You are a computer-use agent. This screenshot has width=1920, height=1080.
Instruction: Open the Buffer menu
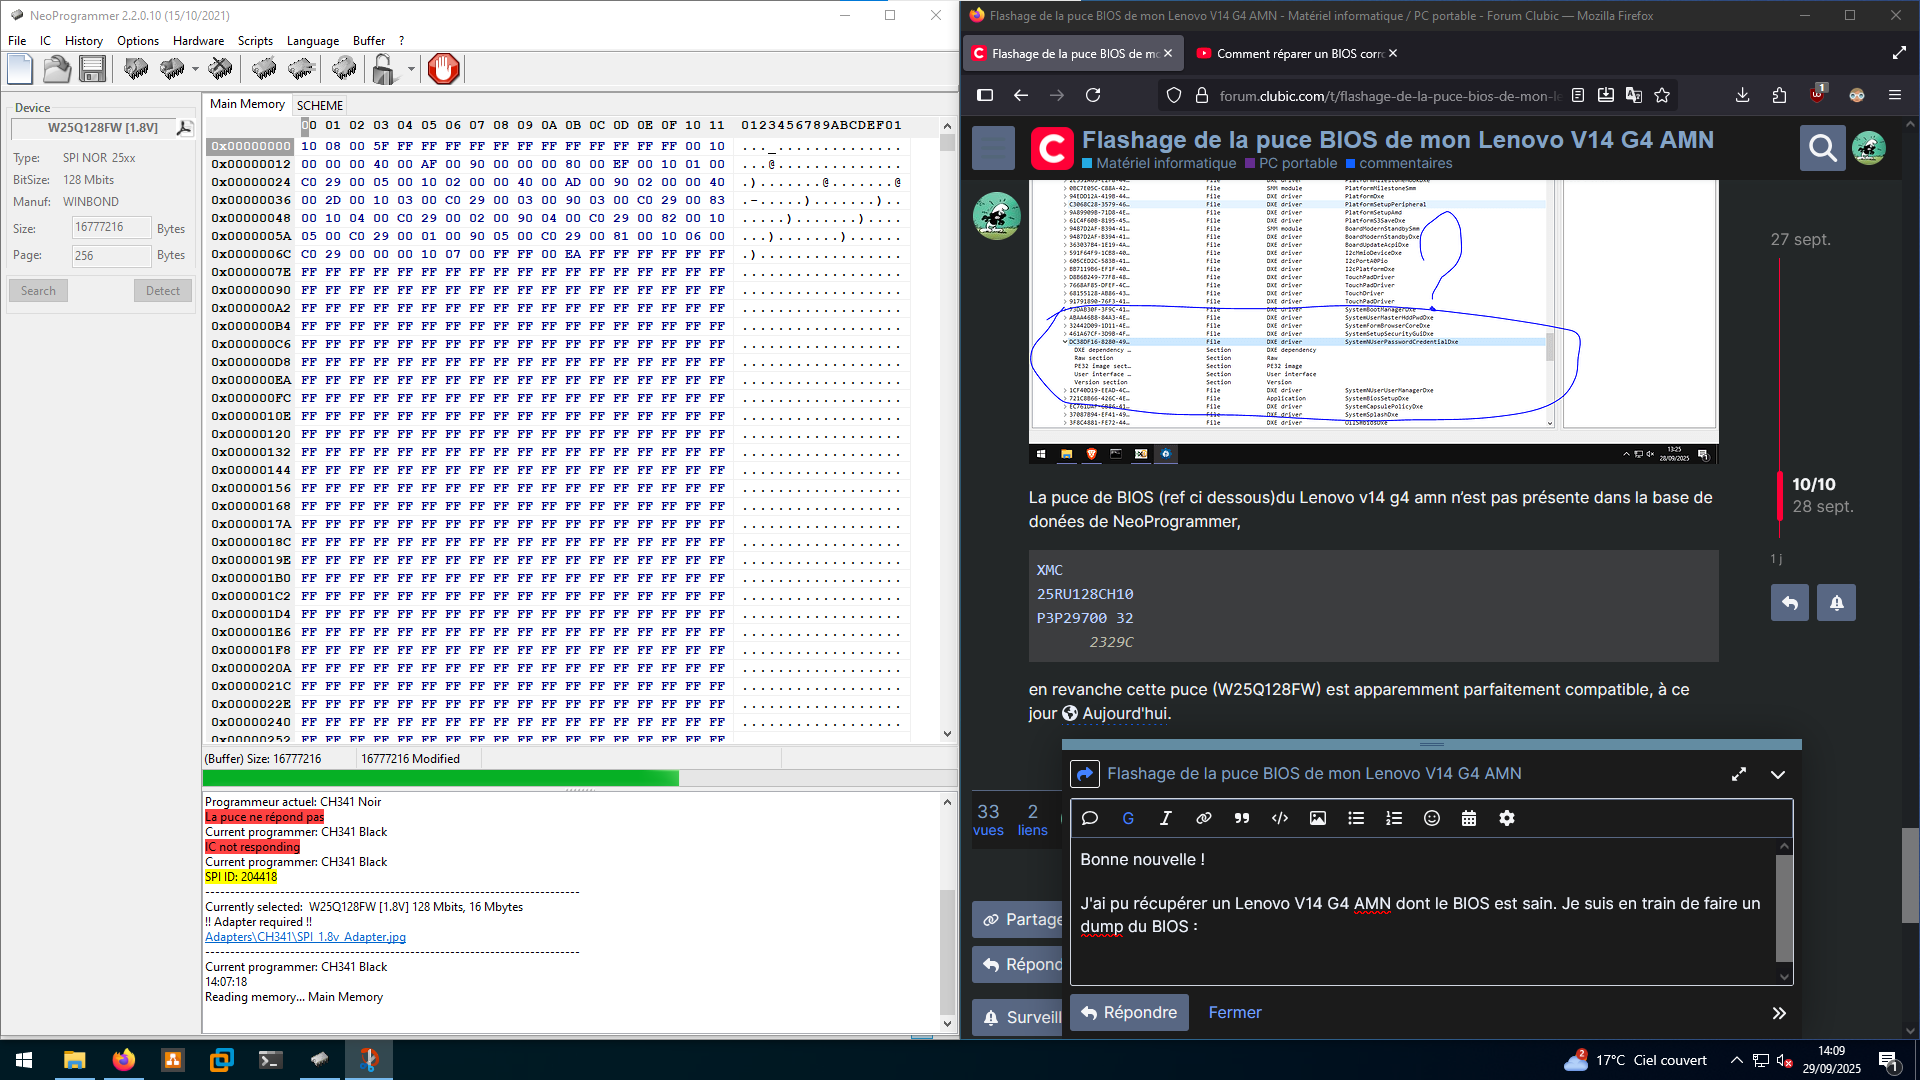[369, 41]
